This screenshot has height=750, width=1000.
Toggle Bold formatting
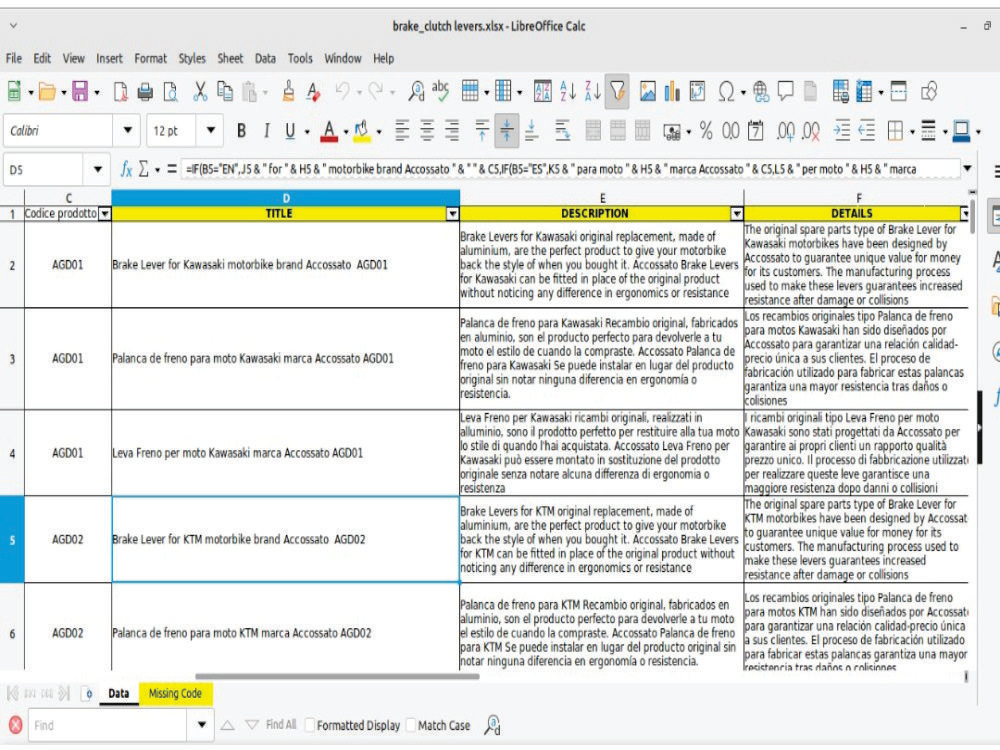click(241, 131)
